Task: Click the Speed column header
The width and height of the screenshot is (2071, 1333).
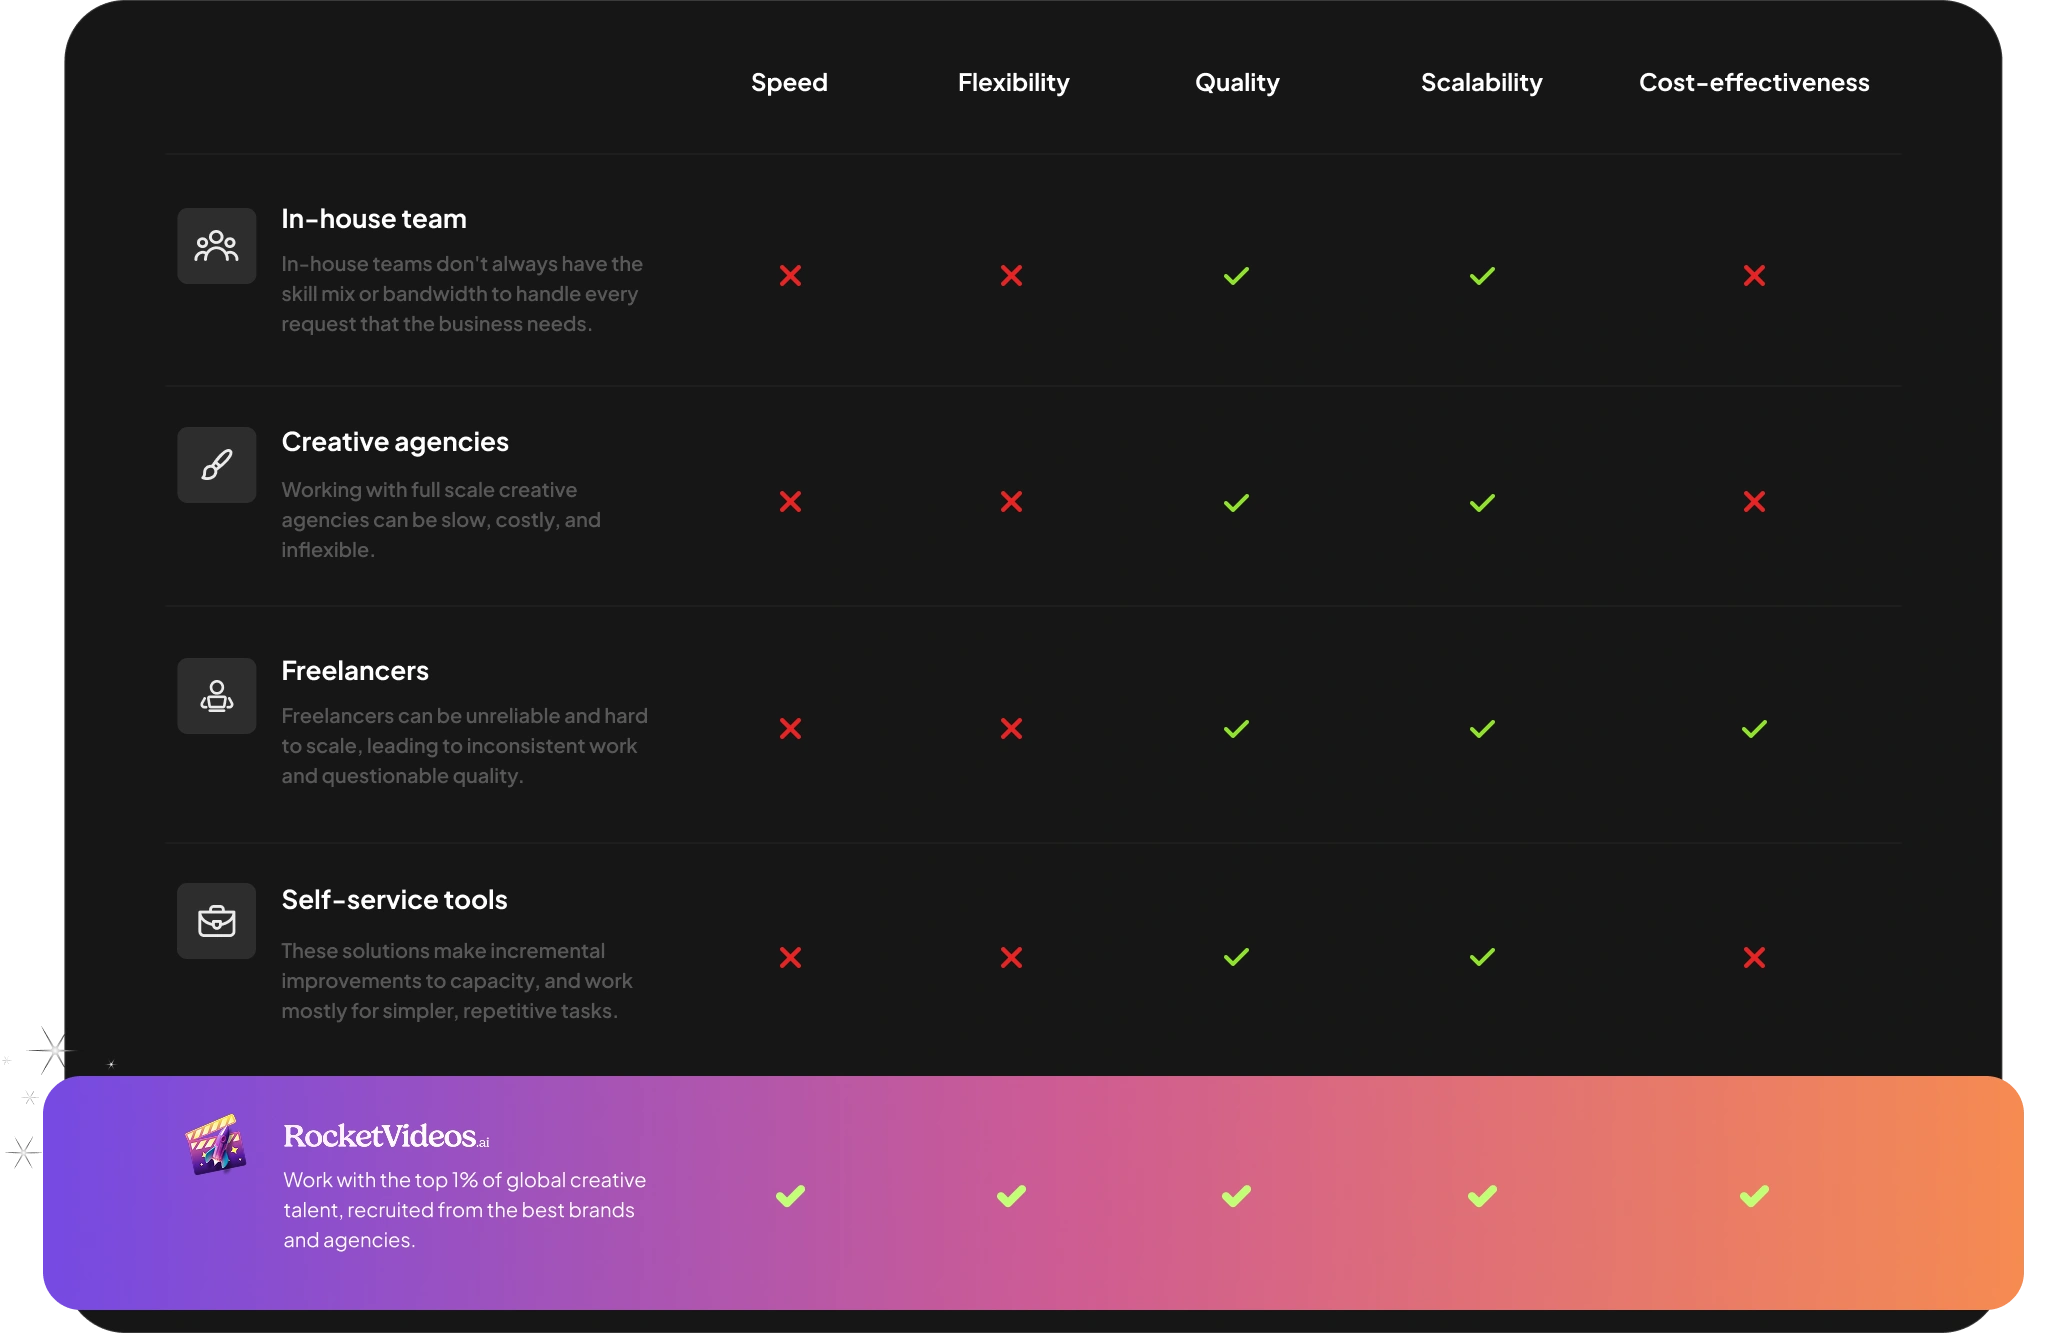Action: (x=789, y=82)
